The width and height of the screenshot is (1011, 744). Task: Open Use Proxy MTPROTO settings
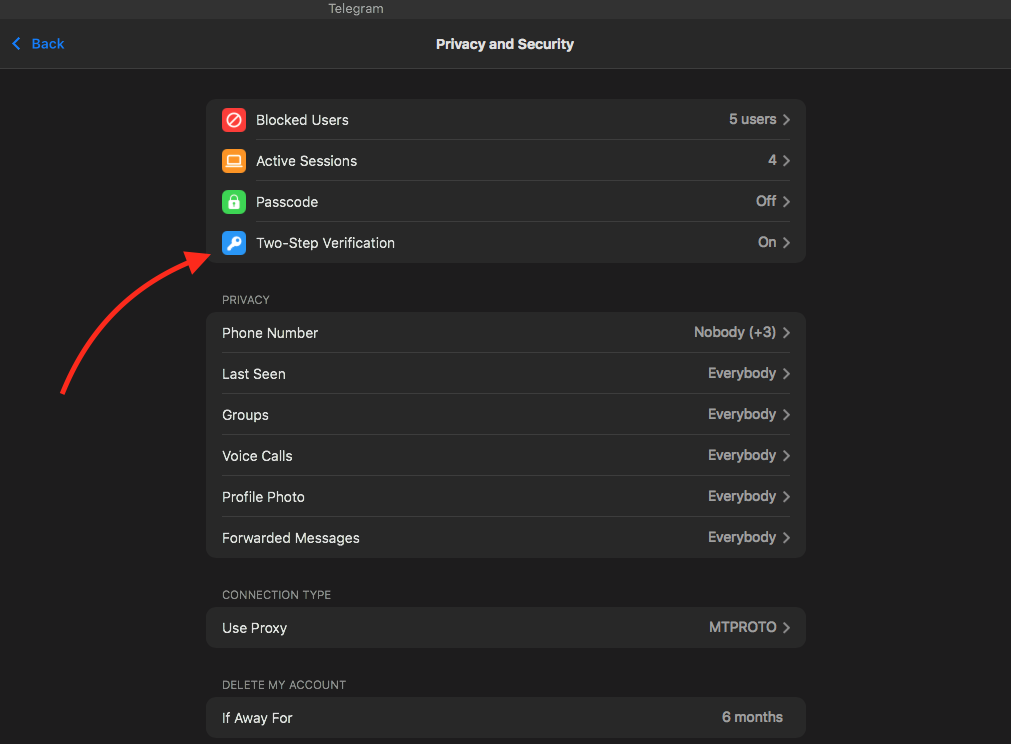tap(505, 628)
